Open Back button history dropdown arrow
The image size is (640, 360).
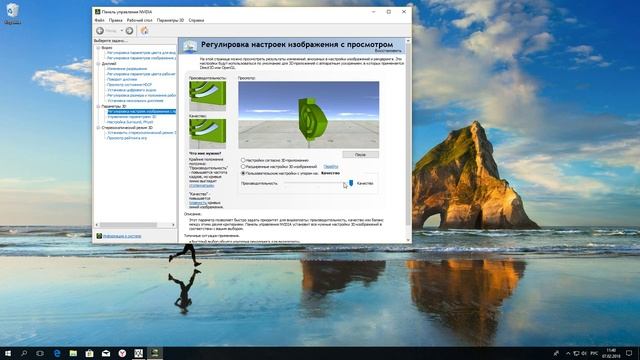[122, 31]
